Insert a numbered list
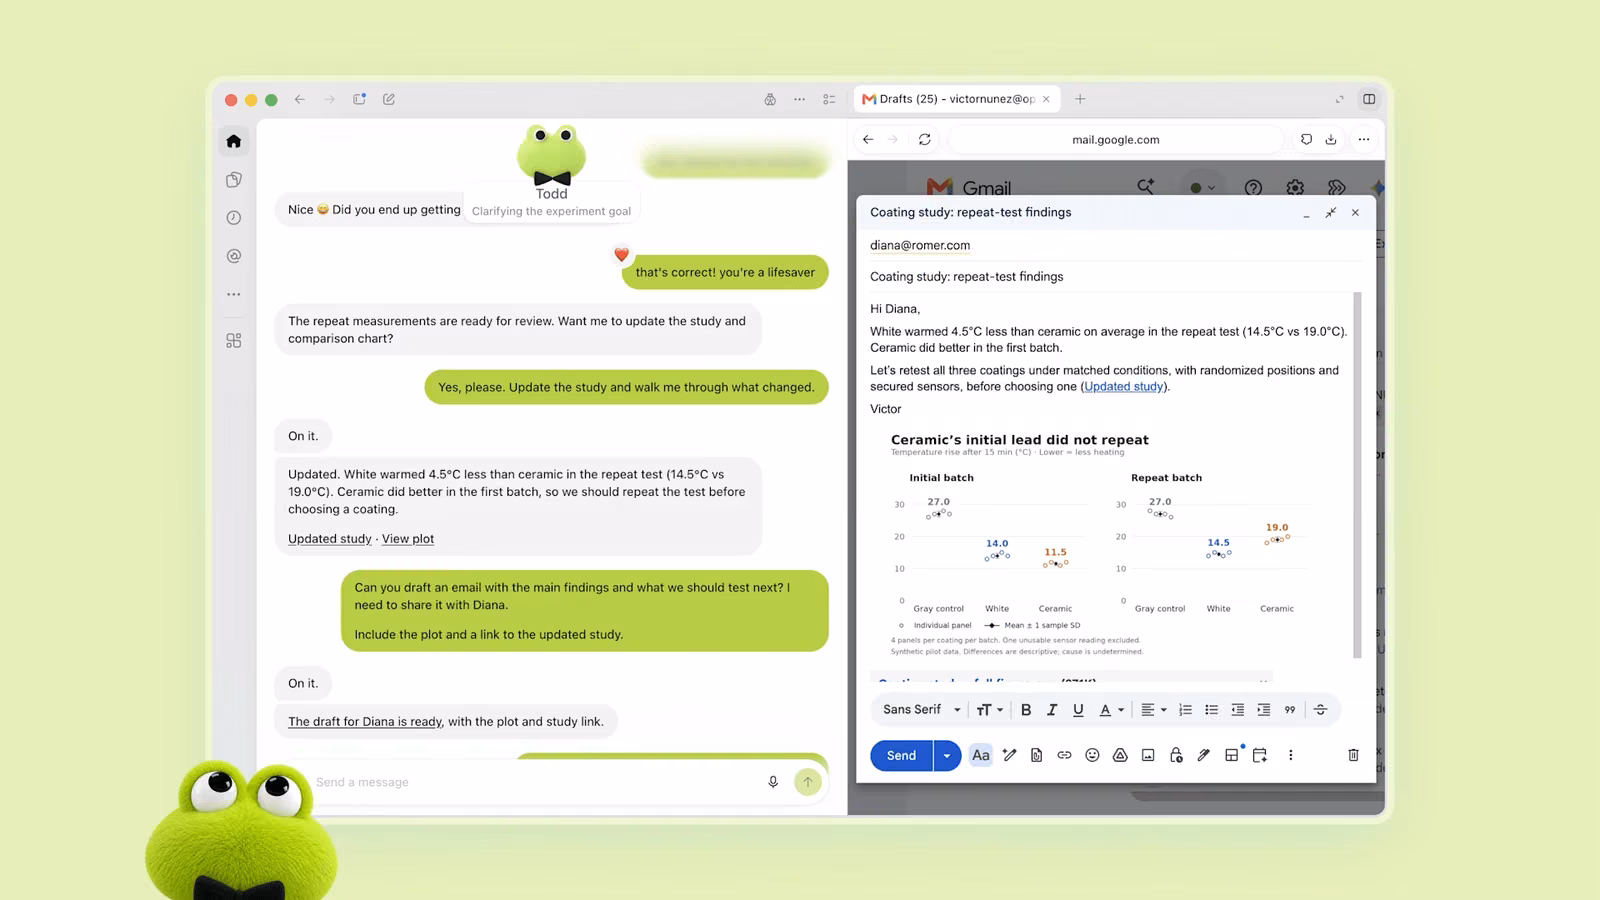Image resolution: width=1600 pixels, height=900 pixels. [1185, 710]
